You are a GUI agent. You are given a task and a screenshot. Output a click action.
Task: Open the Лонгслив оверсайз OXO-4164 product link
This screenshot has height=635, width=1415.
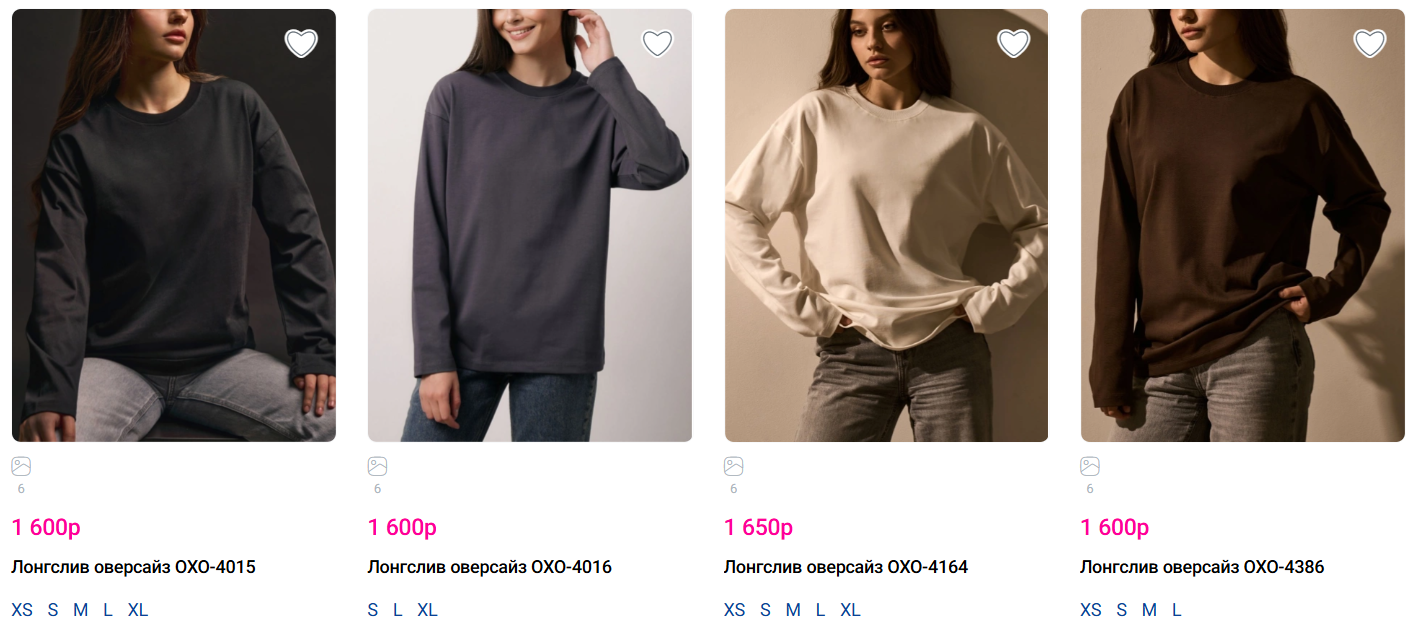pos(846,567)
